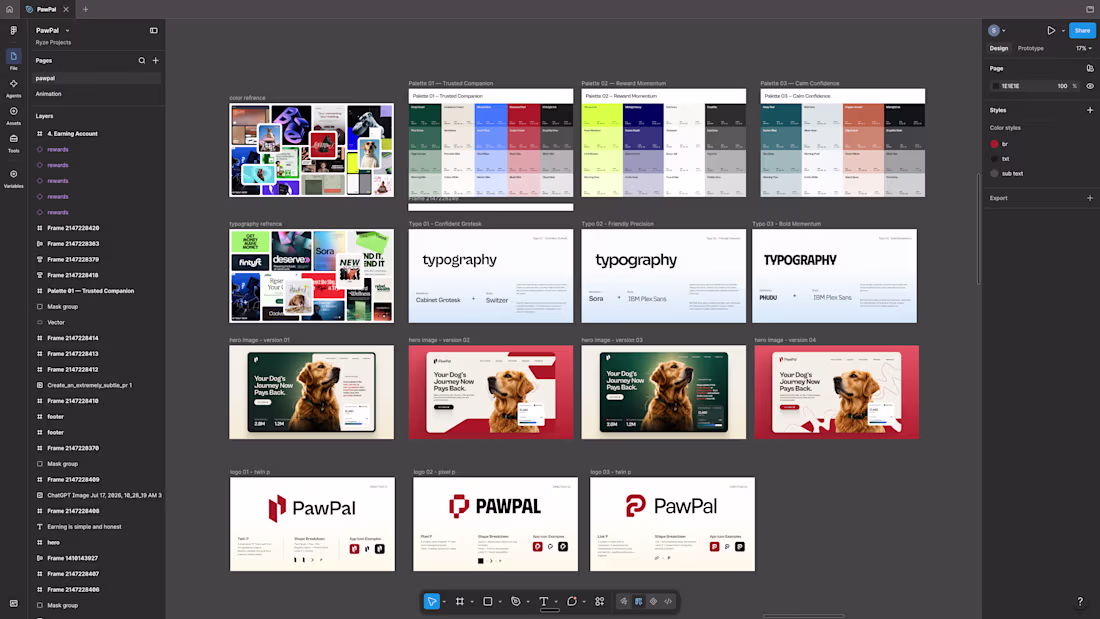1100x619 pixels.
Task: Open the Figma main menu logo
Action: point(13,30)
